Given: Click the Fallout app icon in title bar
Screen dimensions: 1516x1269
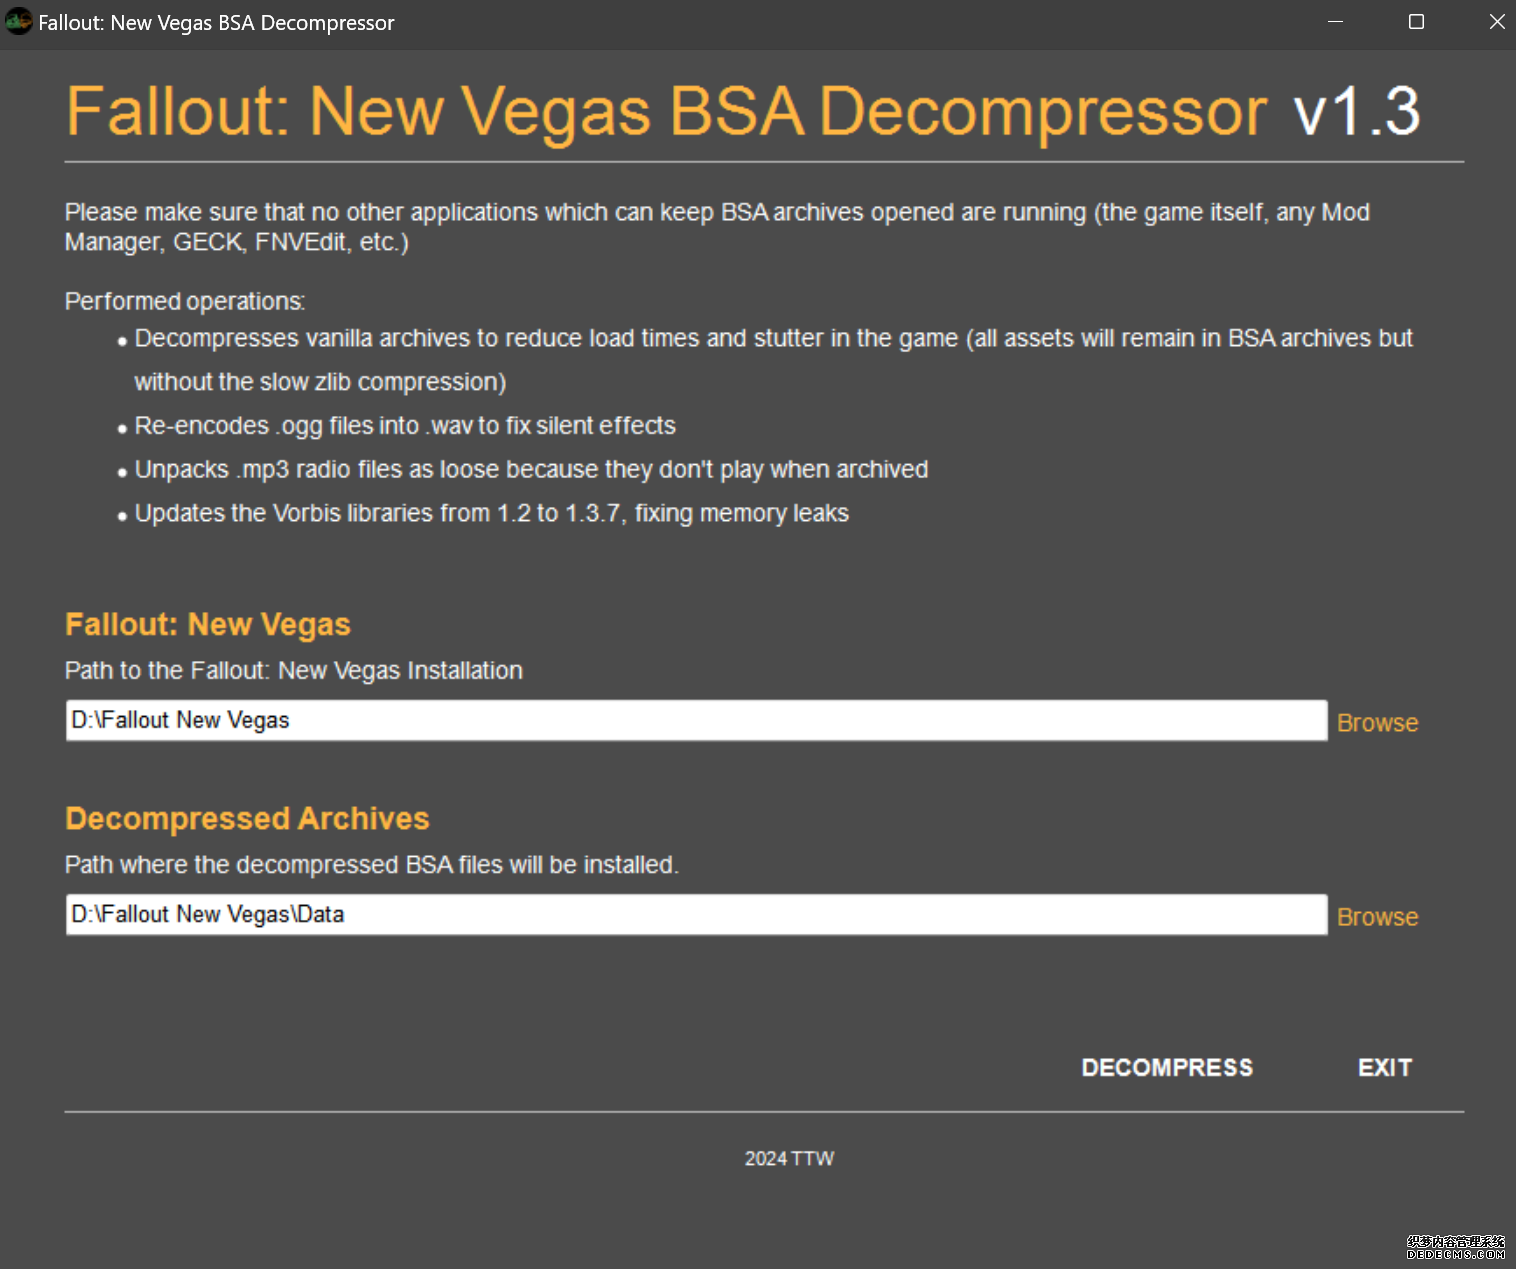Looking at the screenshot, I should pyautogui.click(x=18, y=22).
